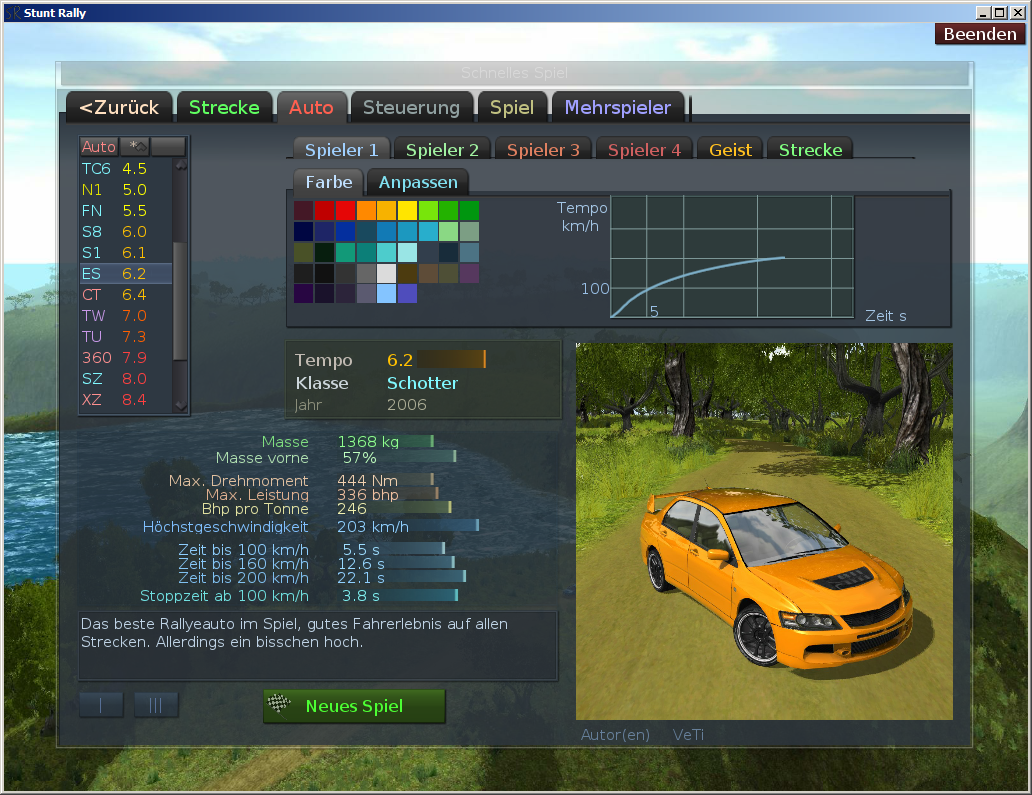Open the Strecke main tab
The height and width of the screenshot is (795, 1032).
click(224, 107)
